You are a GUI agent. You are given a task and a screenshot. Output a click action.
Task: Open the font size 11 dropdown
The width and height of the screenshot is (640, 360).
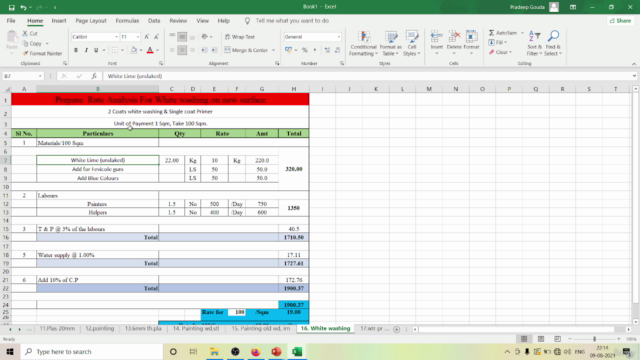click(138, 37)
